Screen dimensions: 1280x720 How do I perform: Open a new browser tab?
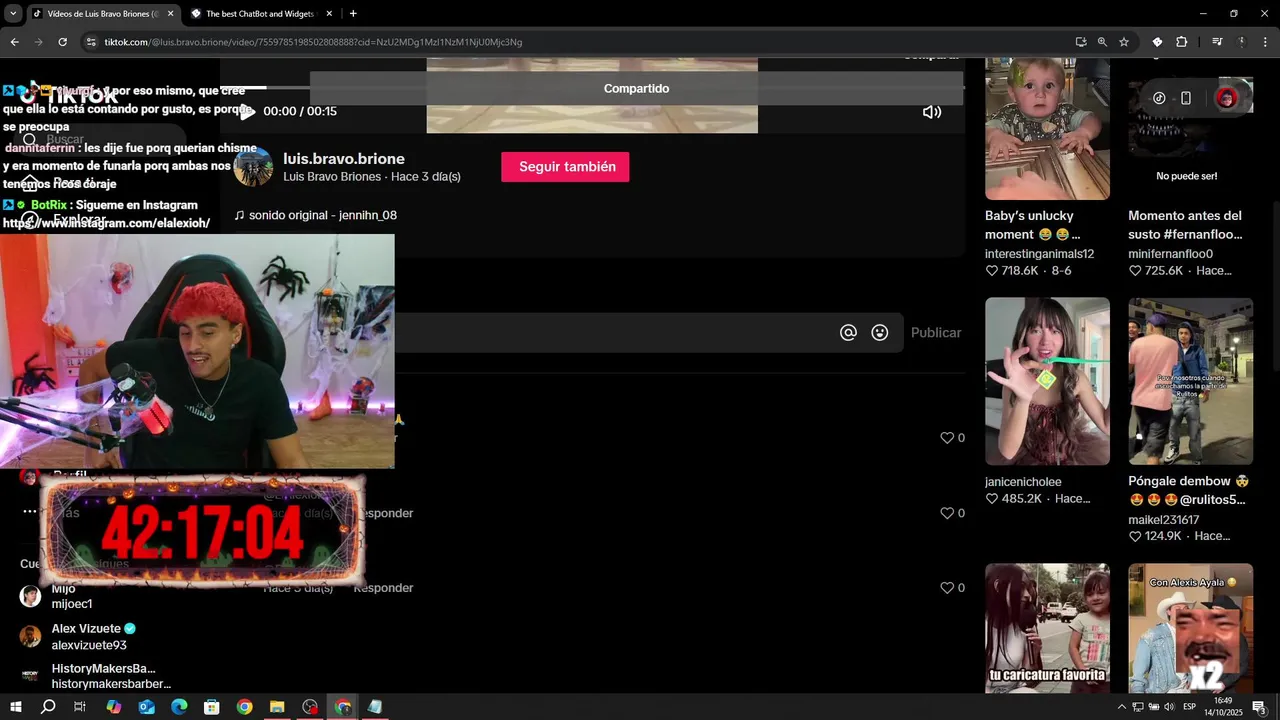pos(353,14)
